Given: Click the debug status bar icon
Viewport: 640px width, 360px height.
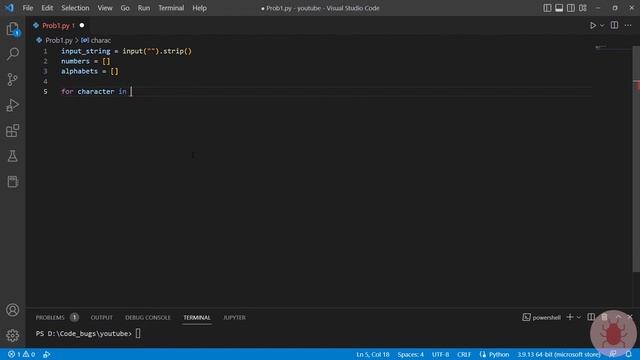Looking at the screenshot, I should click(47, 354).
